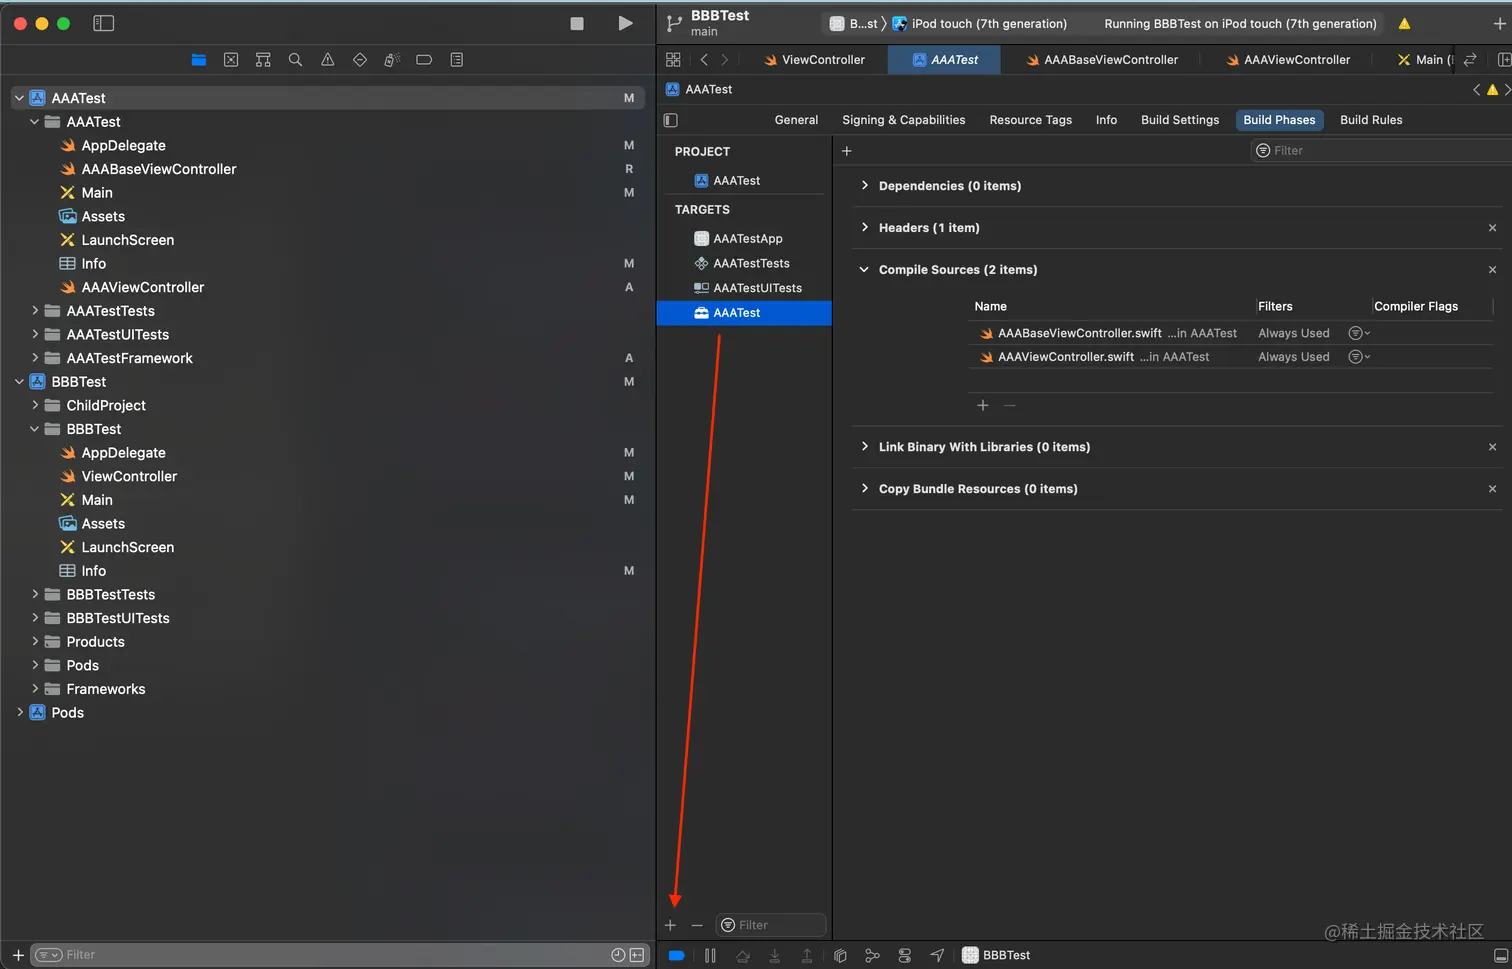Open the related items grid menu
1512x969 pixels.
673,60
